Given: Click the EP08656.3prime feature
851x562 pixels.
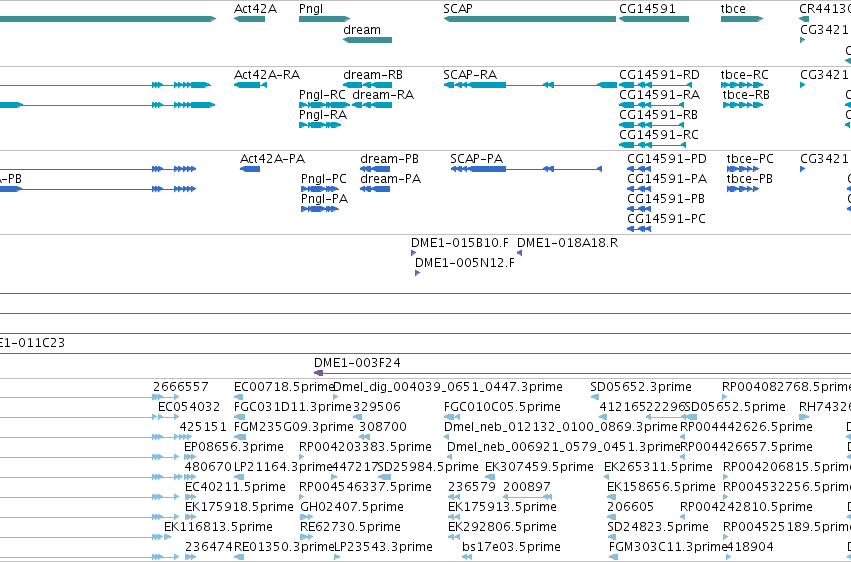Looking at the screenshot, I should click(189, 457).
